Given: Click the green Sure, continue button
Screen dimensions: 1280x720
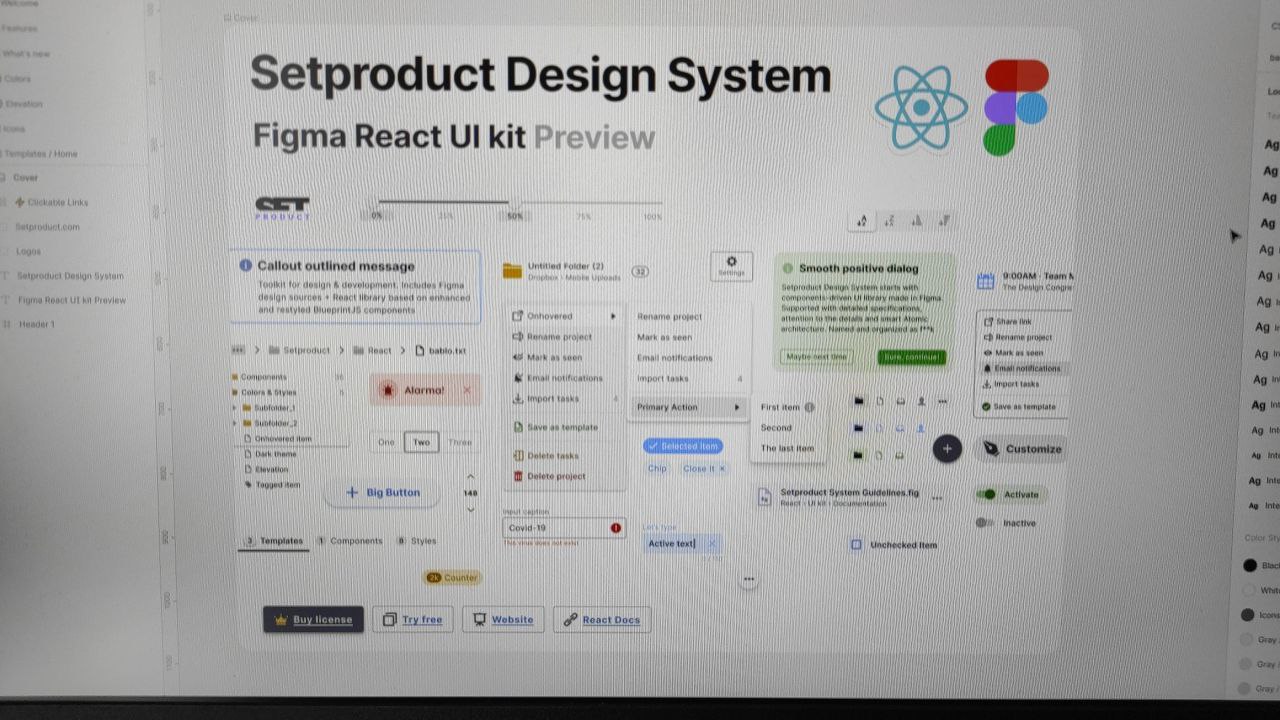Looking at the screenshot, I should tap(911, 356).
